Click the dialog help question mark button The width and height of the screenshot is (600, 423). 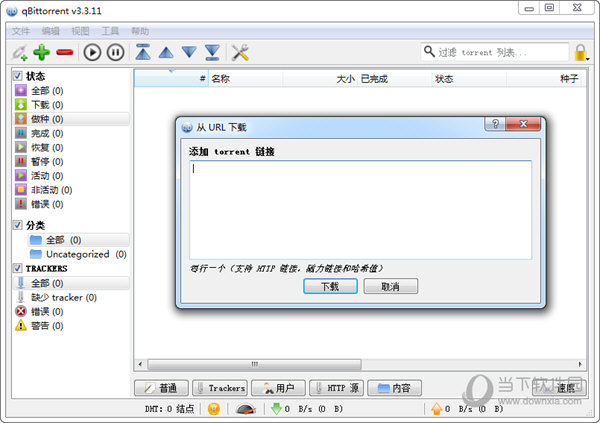point(495,124)
